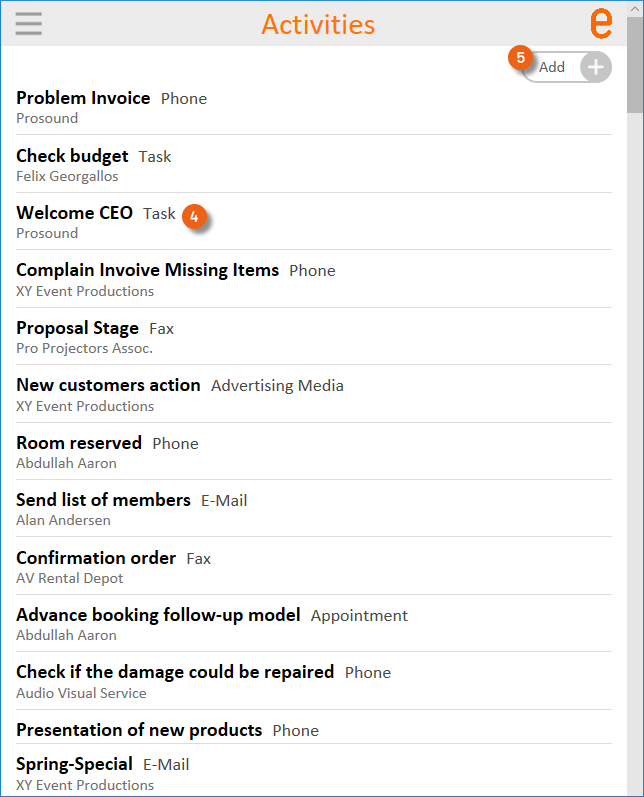Screen dimensions: 644x797
Task: Open the Problem Invoice activity
Action: [x=83, y=98]
